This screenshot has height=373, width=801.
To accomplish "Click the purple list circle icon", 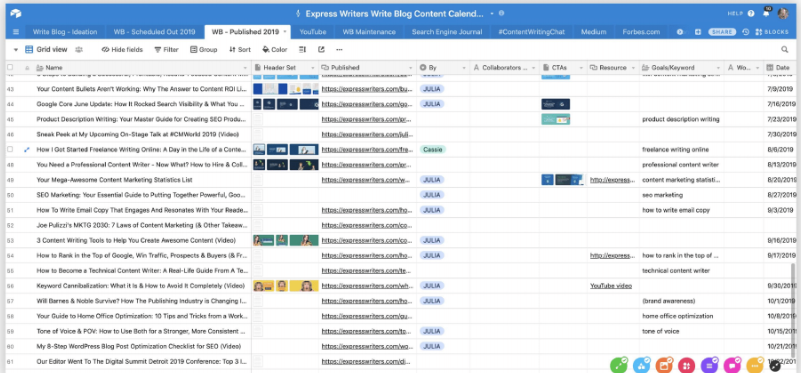I will click(x=709, y=365).
